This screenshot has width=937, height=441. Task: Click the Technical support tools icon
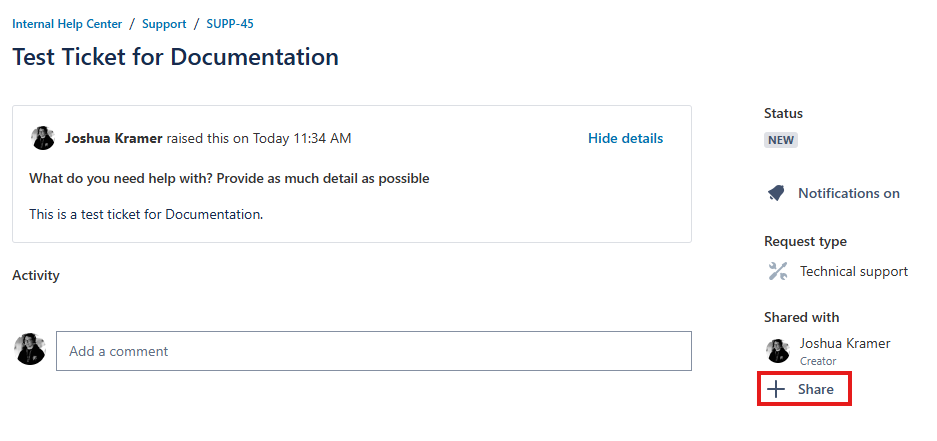[x=778, y=271]
